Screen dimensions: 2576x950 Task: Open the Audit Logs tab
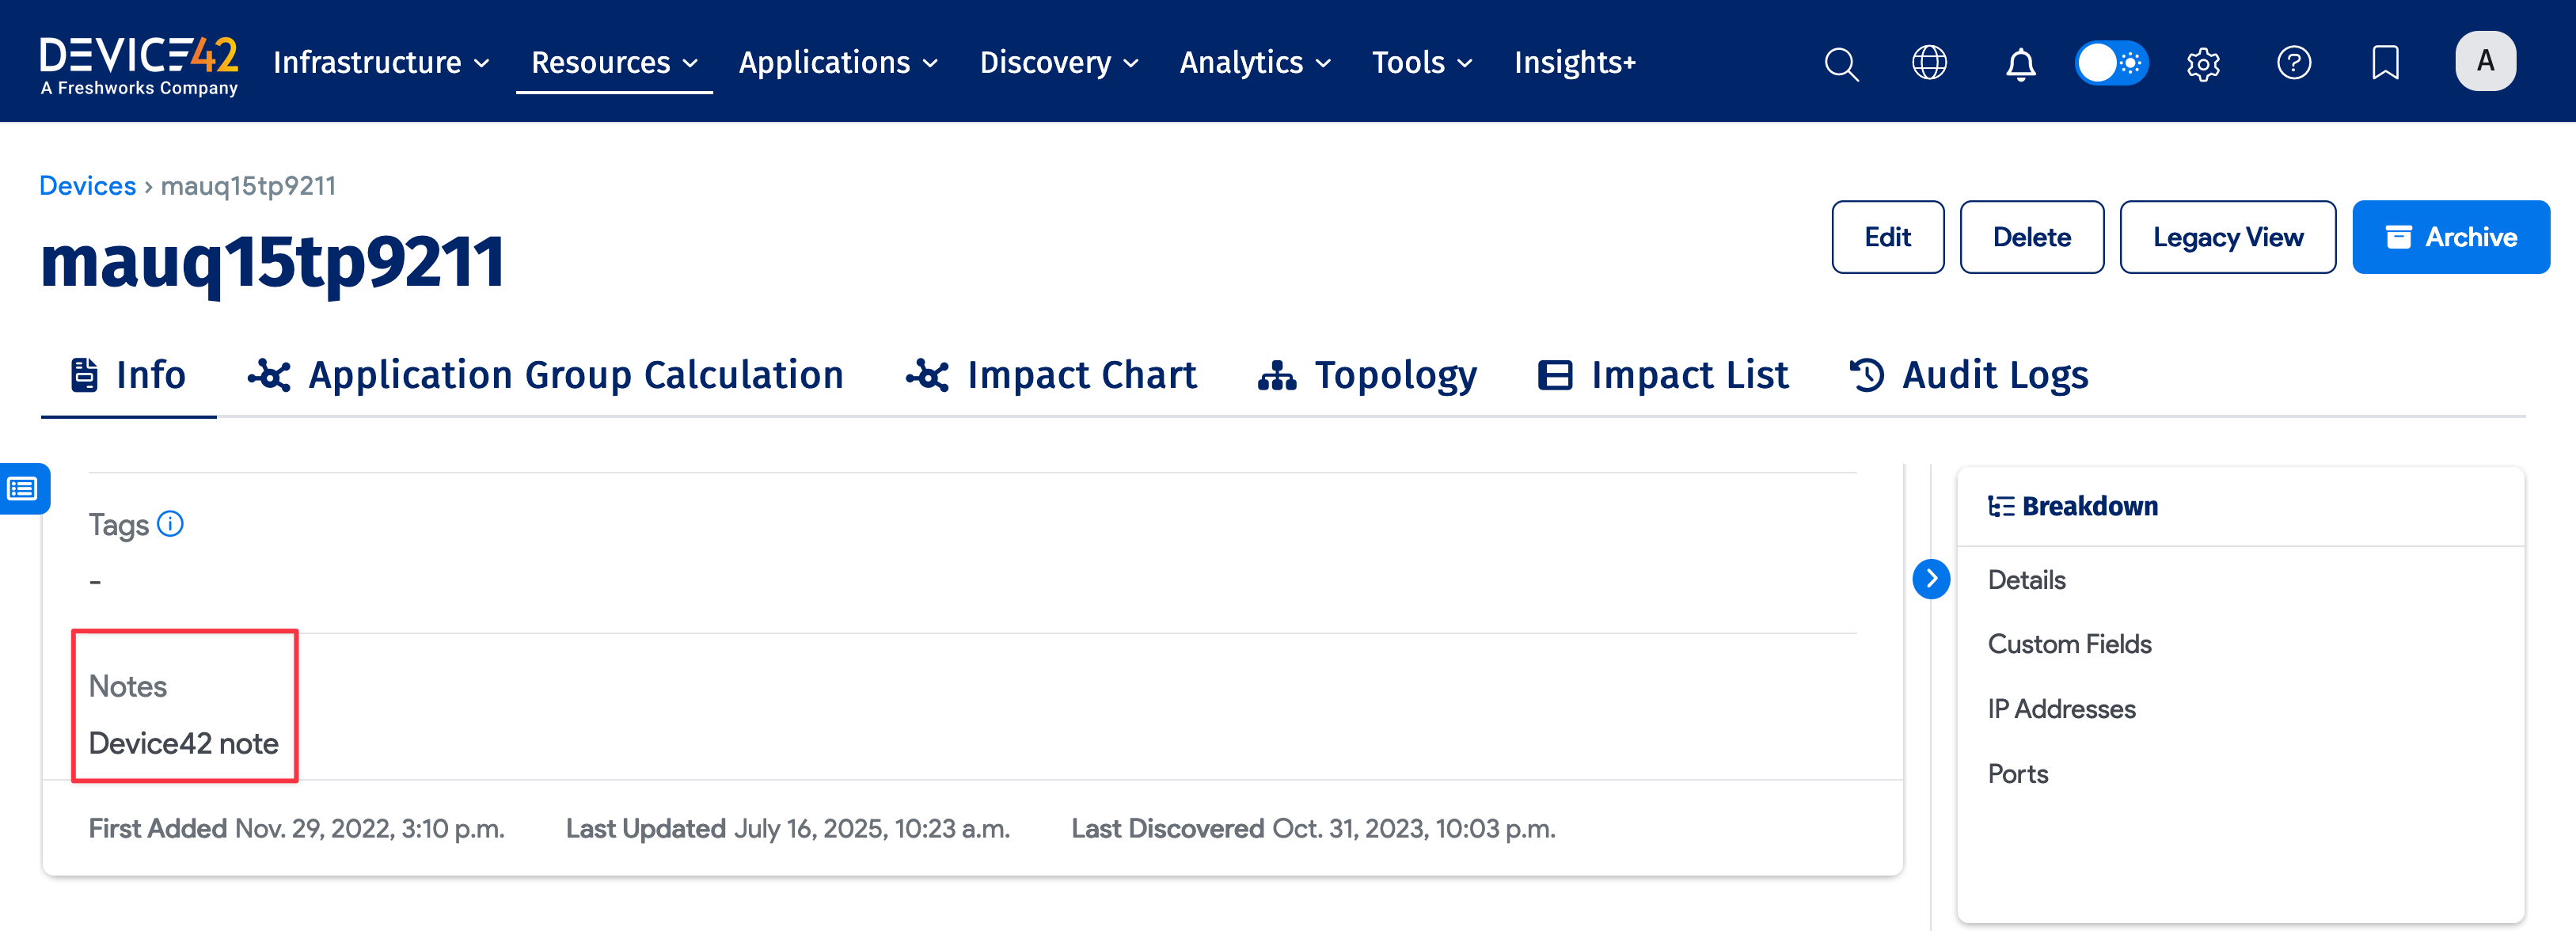[1968, 375]
